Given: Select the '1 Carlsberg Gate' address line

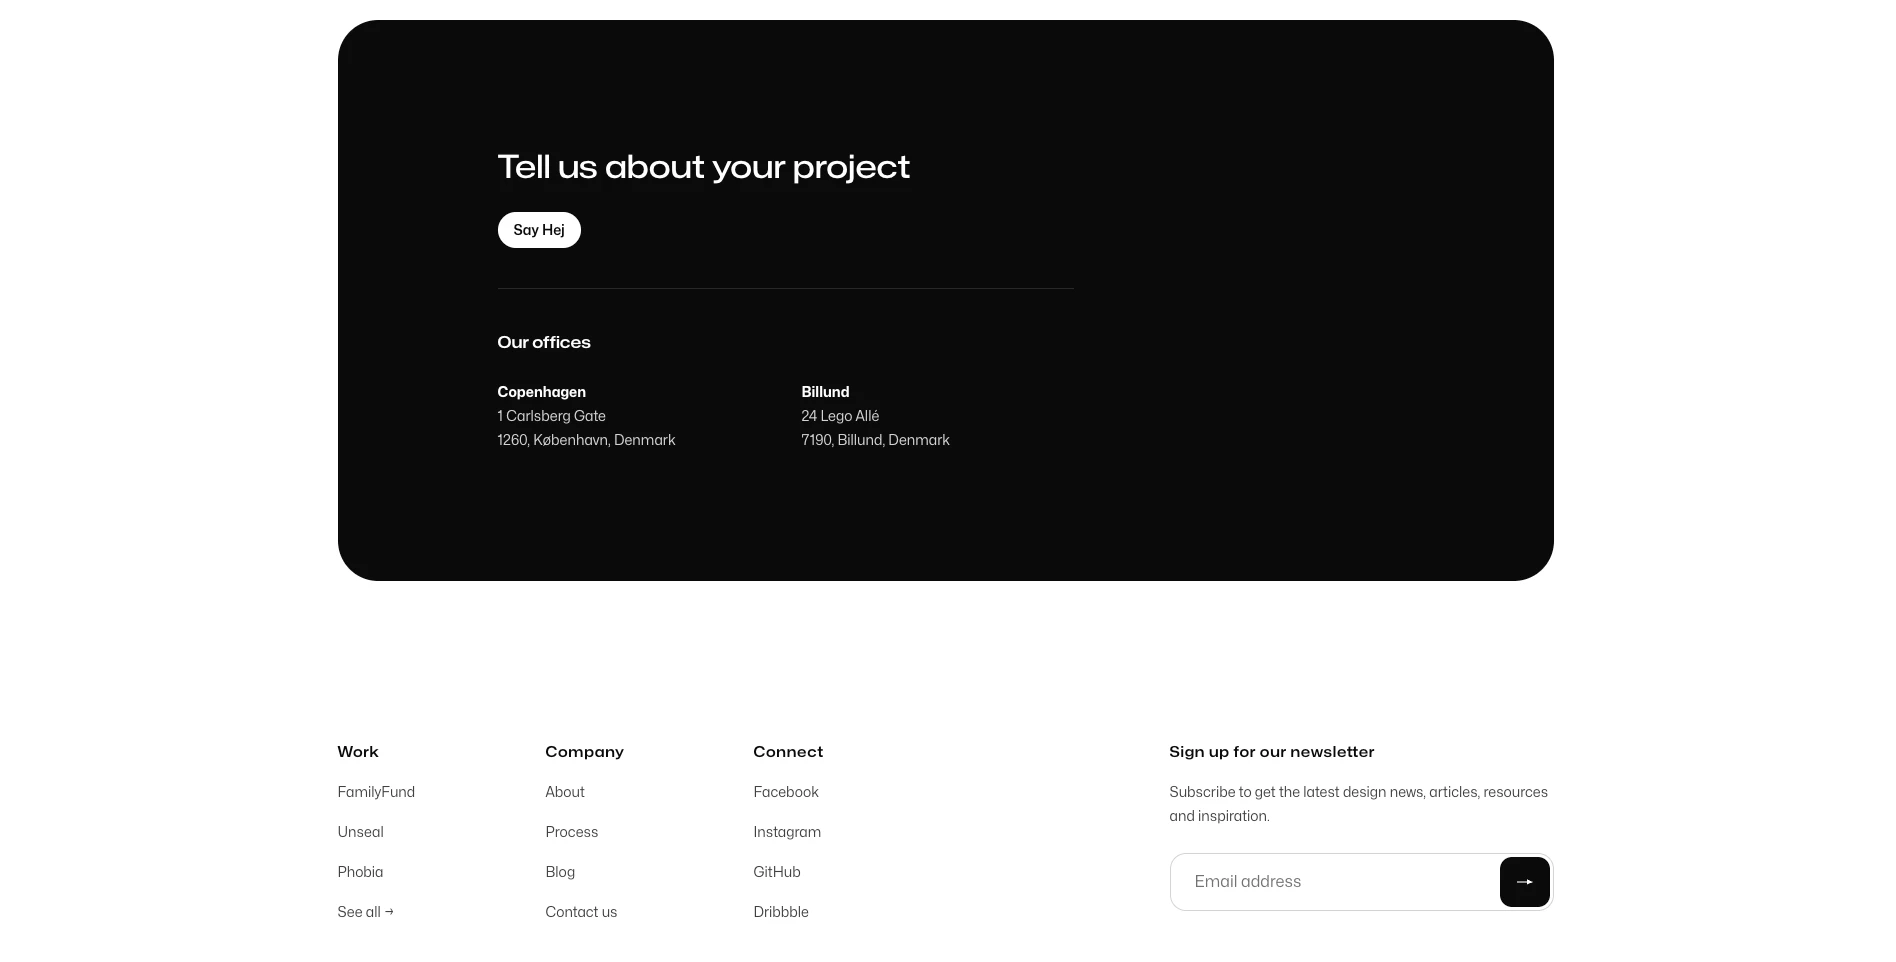Looking at the screenshot, I should coord(551,416).
